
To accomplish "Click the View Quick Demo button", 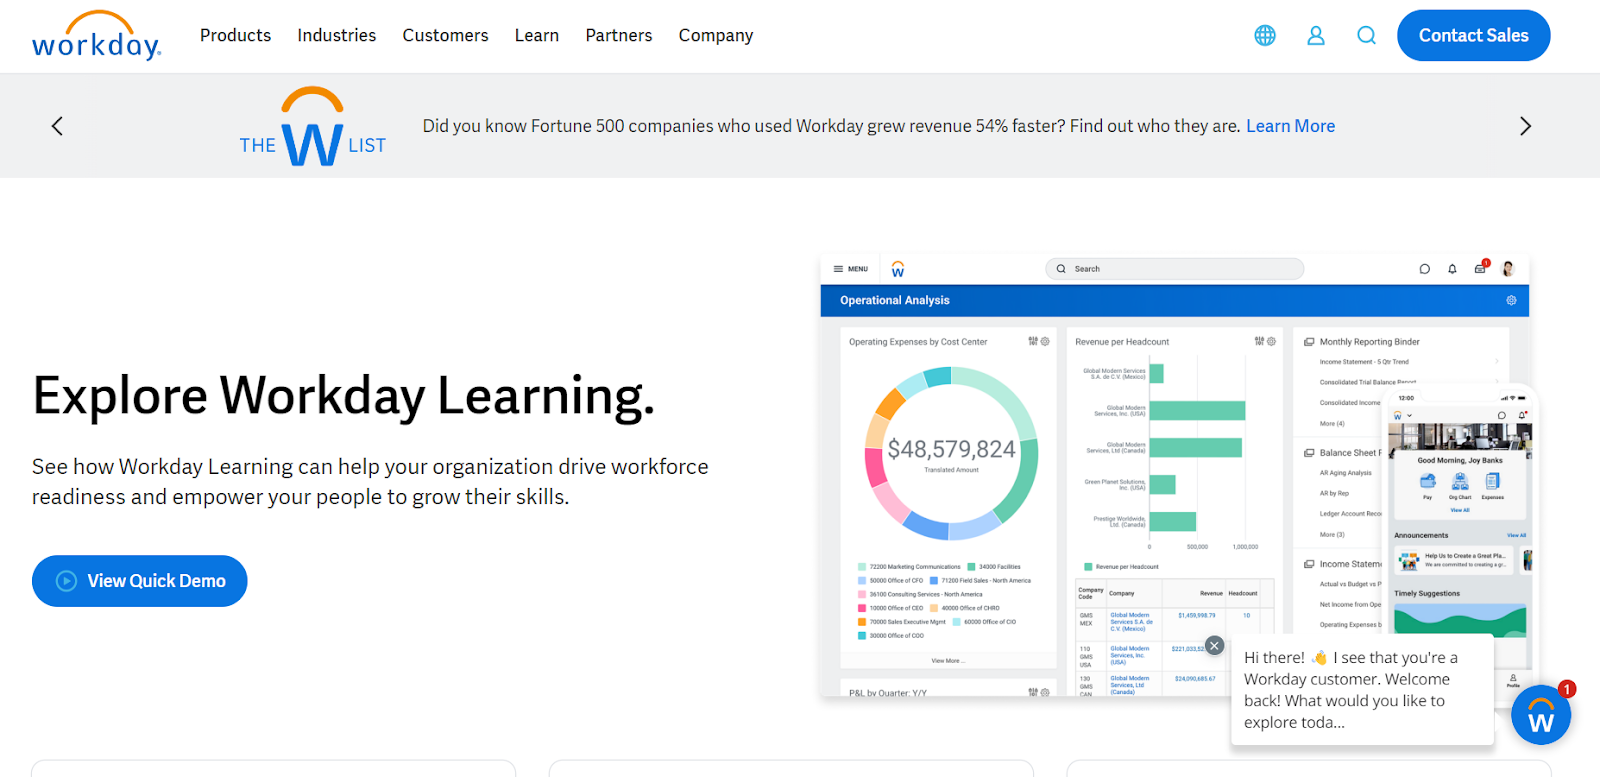I will 140,581.
